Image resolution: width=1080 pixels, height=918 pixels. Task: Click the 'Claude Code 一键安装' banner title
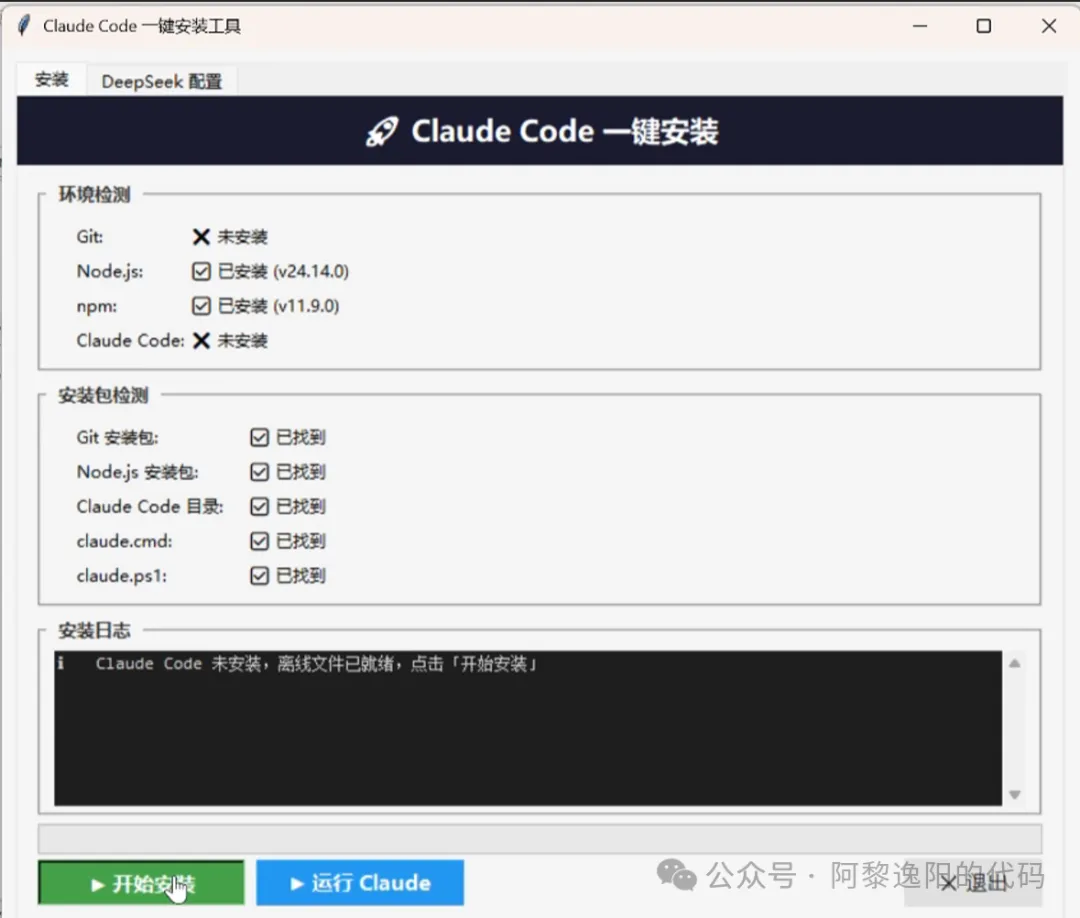pos(565,131)
